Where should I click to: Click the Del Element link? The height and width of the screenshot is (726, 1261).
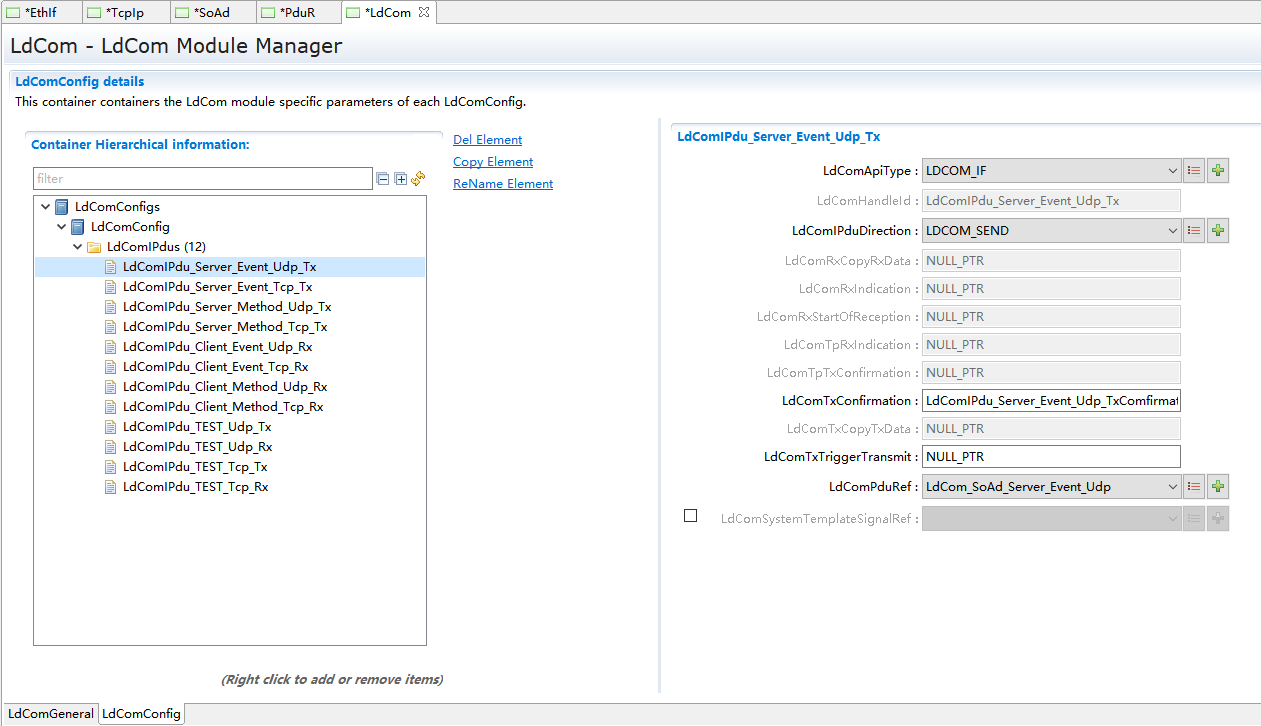pos(487,140)
